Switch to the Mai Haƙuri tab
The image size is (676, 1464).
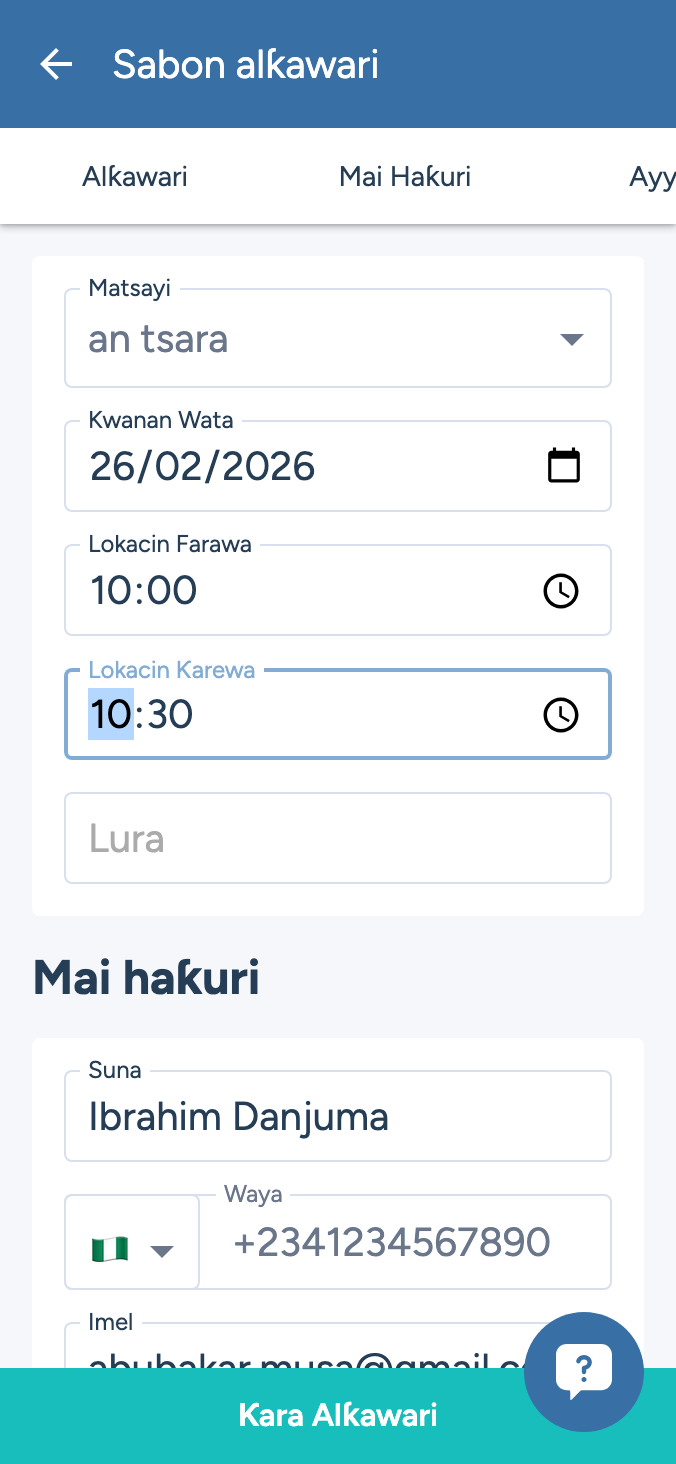point(405,177)
